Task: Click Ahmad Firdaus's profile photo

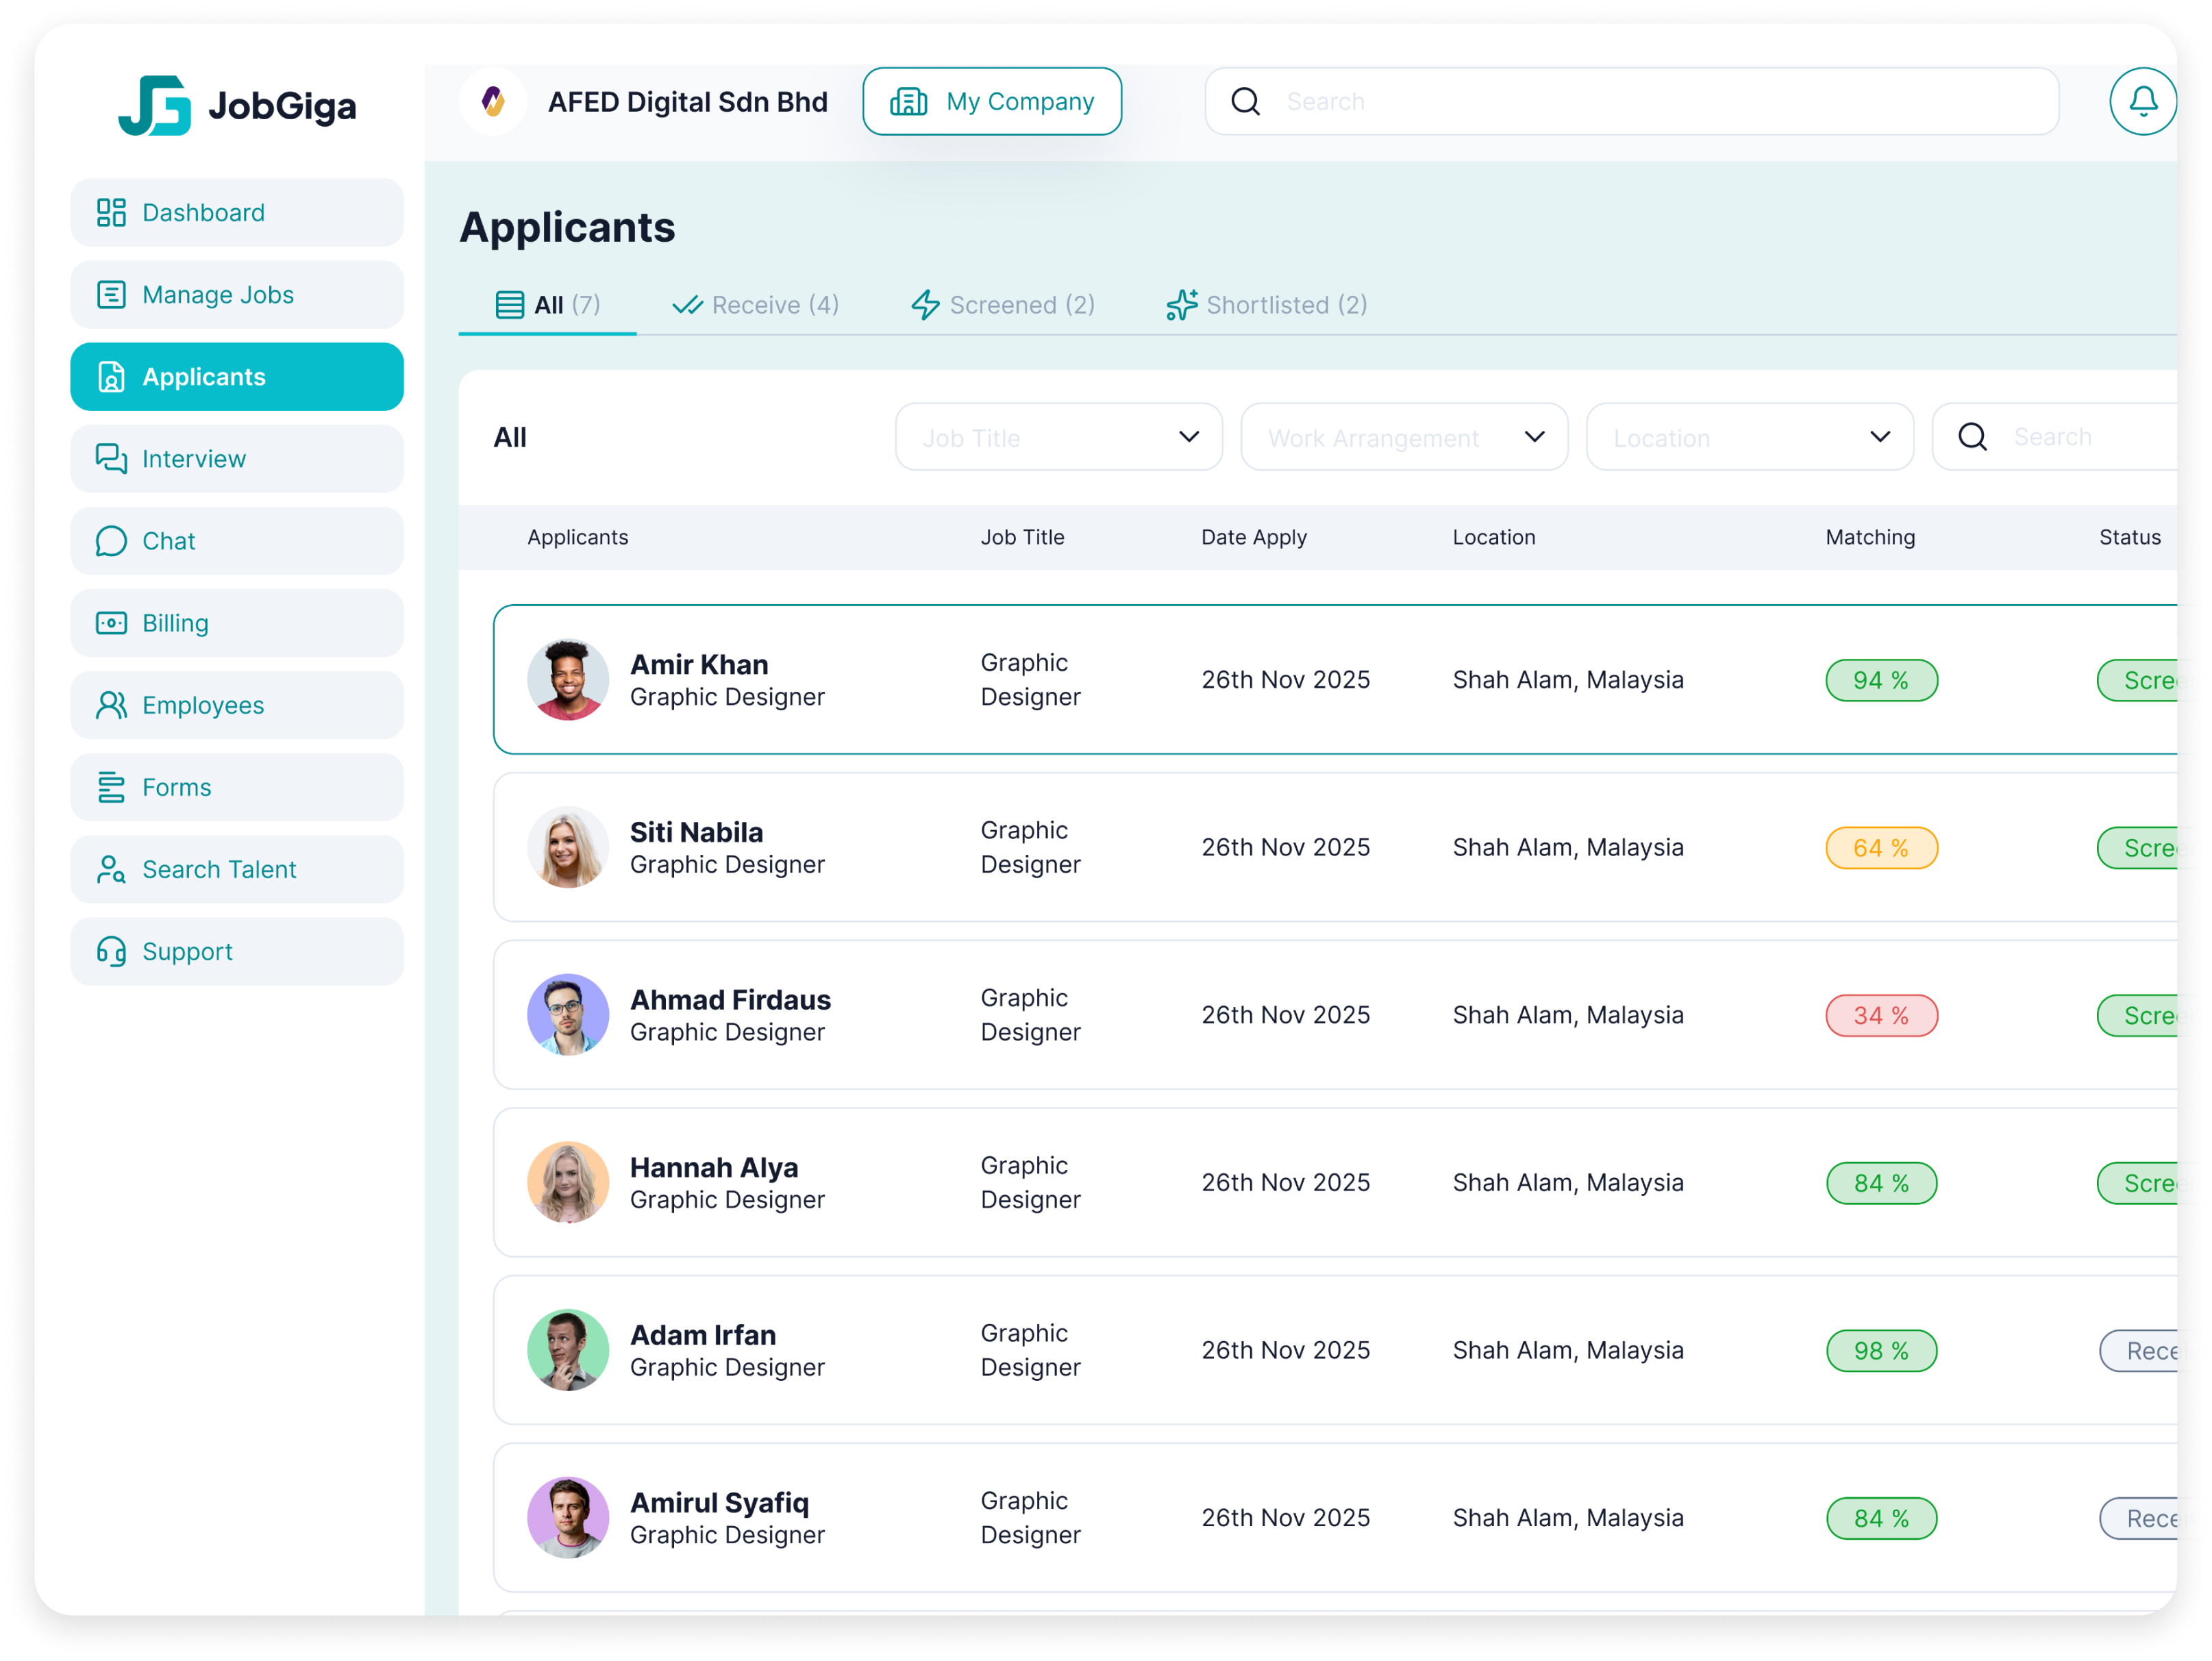Action: click(568, 1015)
